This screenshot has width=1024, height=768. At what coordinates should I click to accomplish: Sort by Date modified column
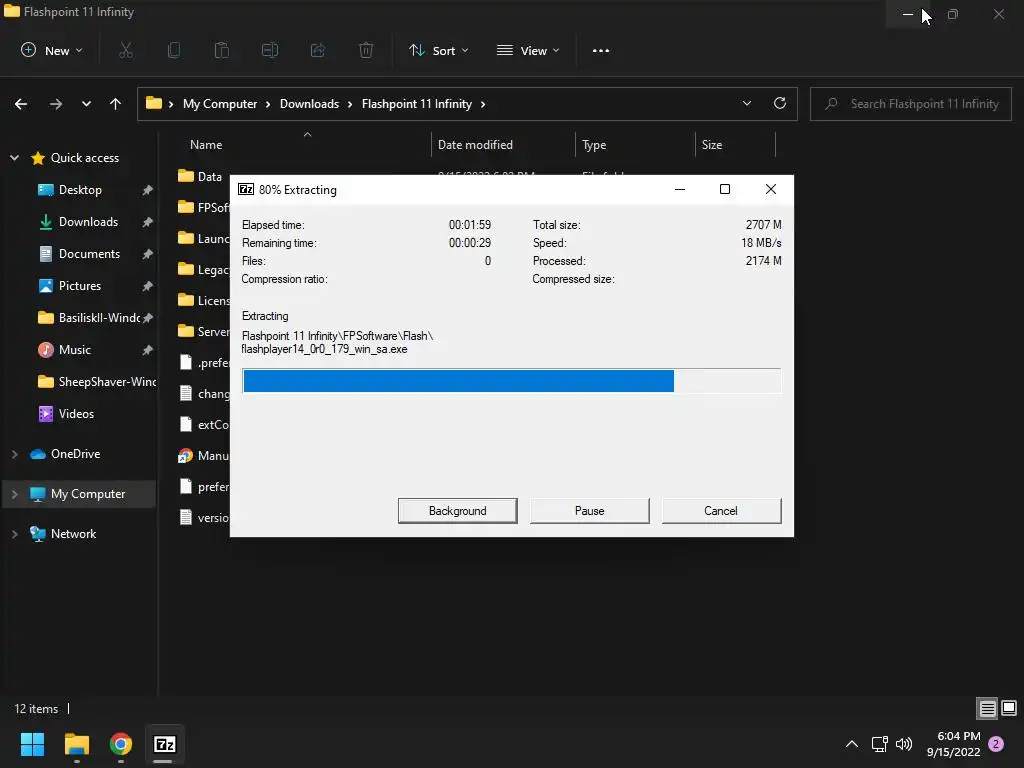point(475,145)
